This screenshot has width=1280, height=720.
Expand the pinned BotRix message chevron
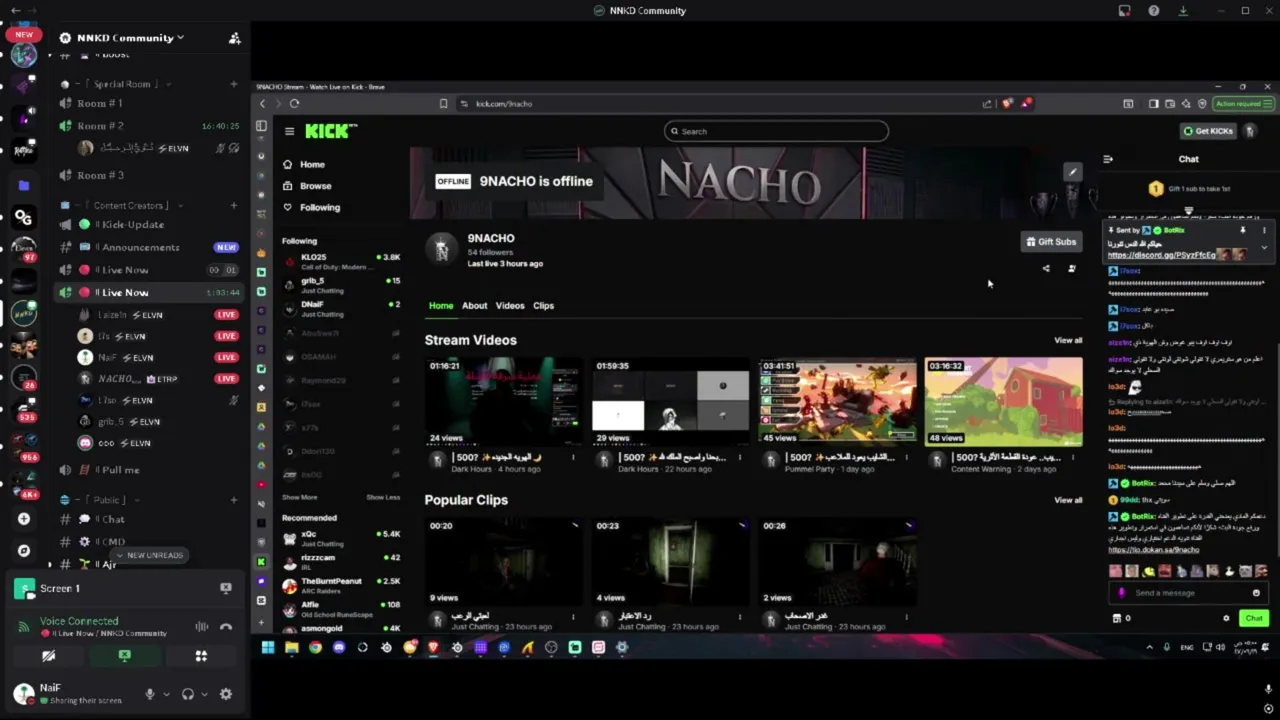click(x=1264, y=248)
